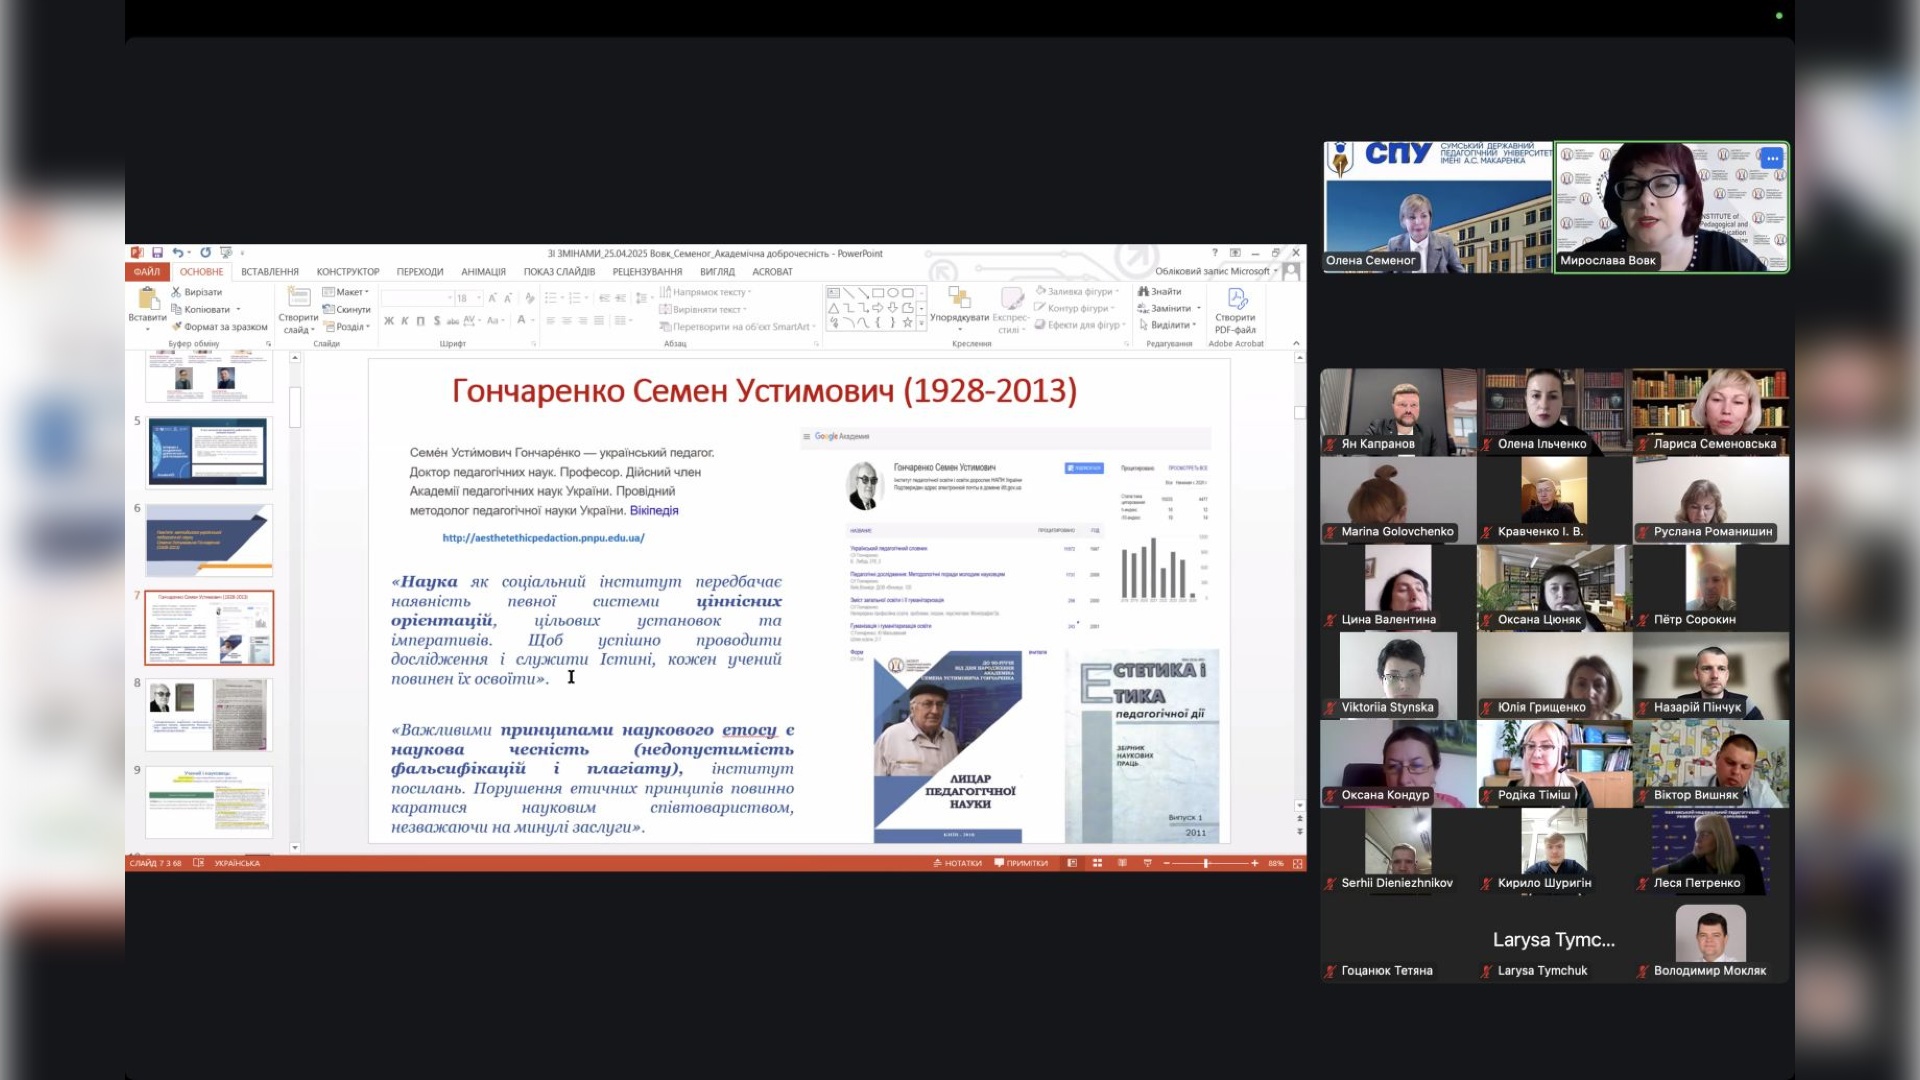Click the Вставити (Paste) clipboard icon
Image resolution: width=1920 pixels, height=1080 pixels.
(x=148, y=300)
